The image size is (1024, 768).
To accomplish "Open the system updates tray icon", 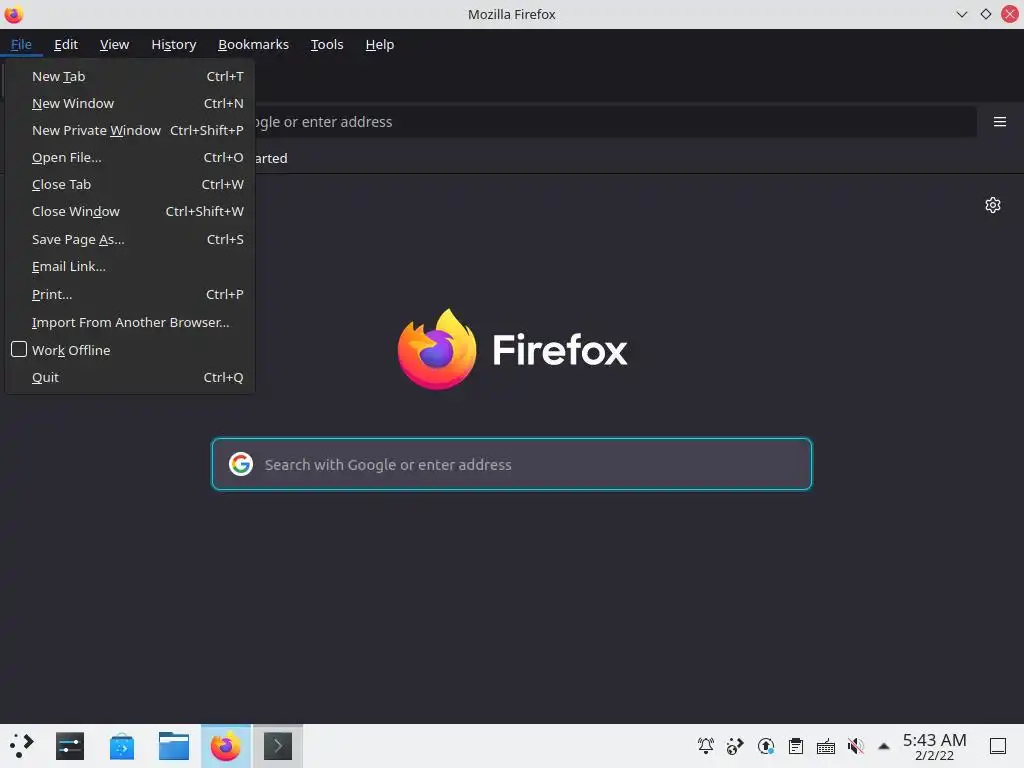I will pos(765,746).
